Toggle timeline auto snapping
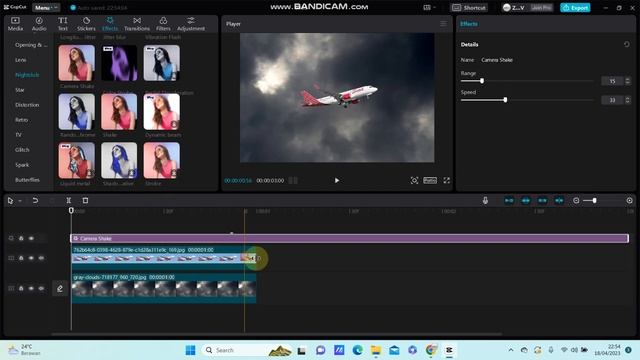The height and width of the screenshot is (360, 640). click(526, 200)
